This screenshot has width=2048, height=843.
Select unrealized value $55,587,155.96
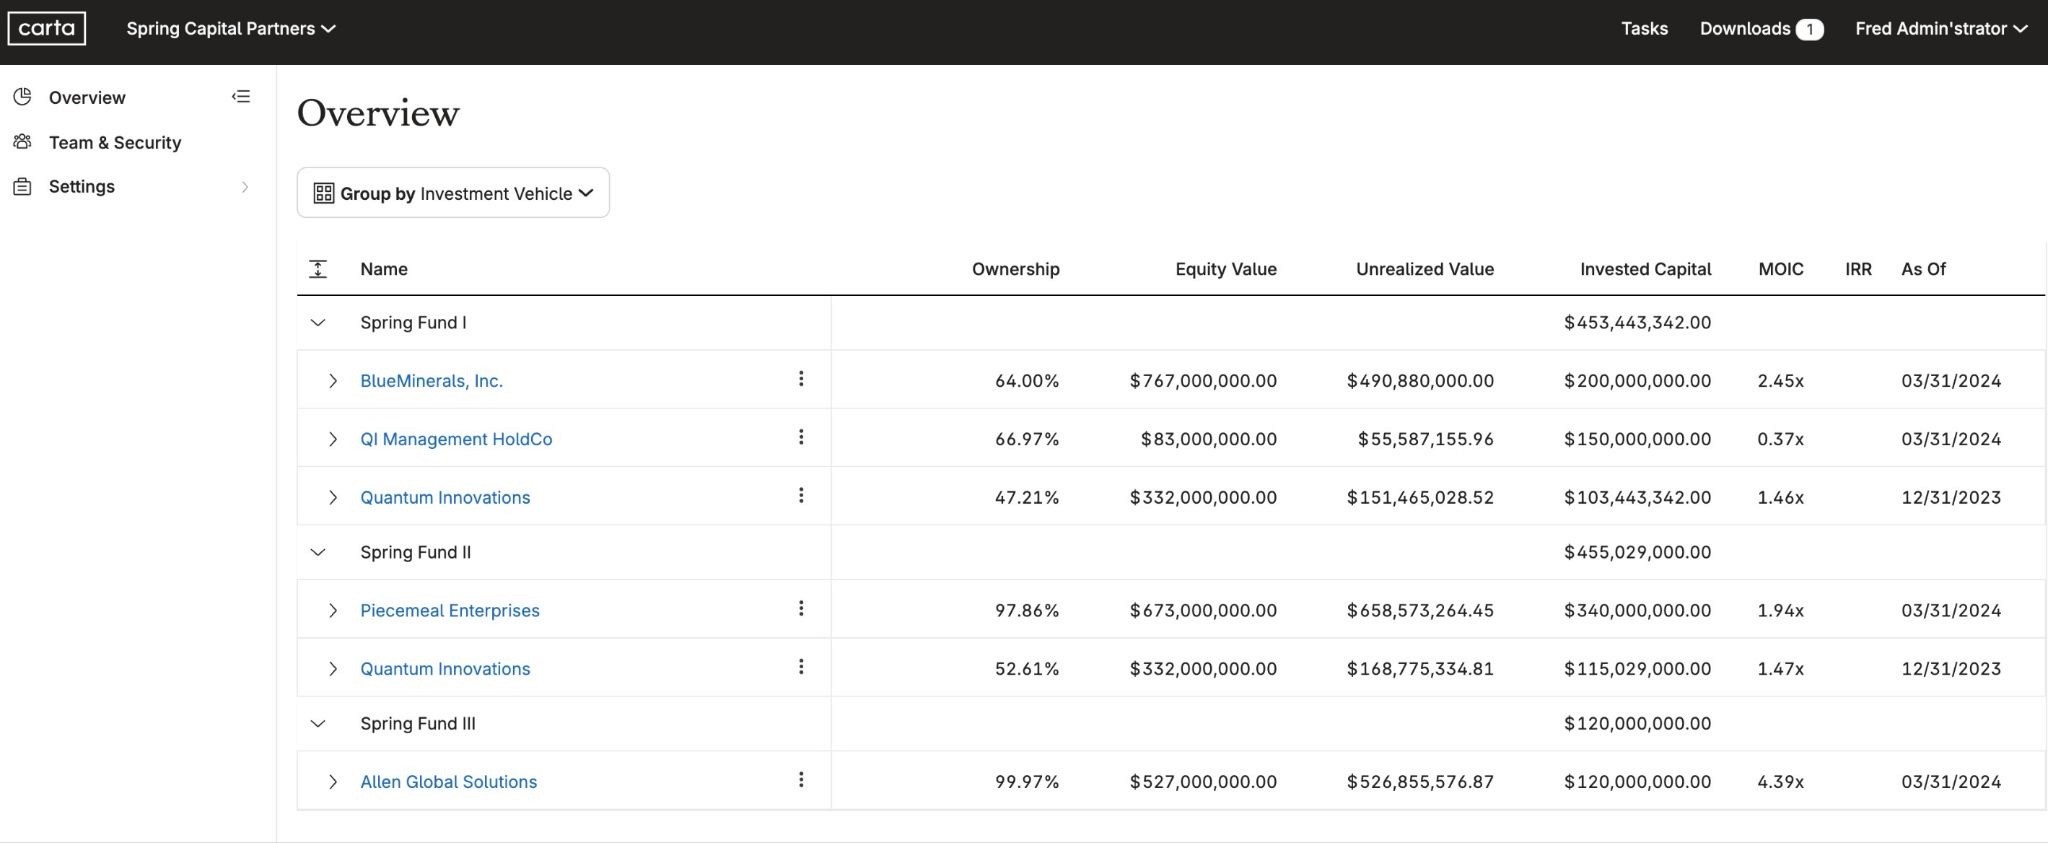tap(1425, 439)
